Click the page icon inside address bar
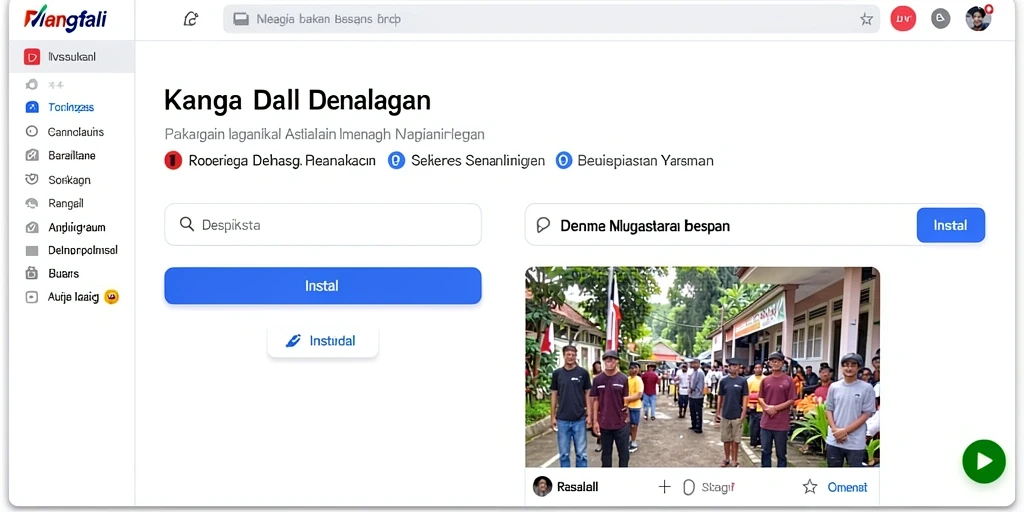Viewport: 1024px width, 512px height. click(241, 20)
